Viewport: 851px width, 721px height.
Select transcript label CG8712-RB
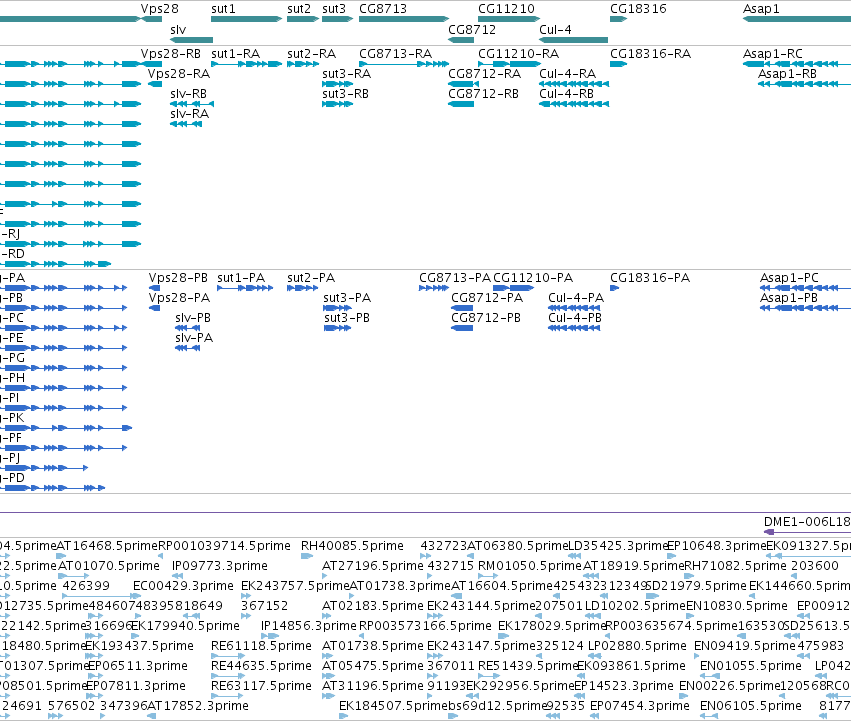(x=484, y=94)
